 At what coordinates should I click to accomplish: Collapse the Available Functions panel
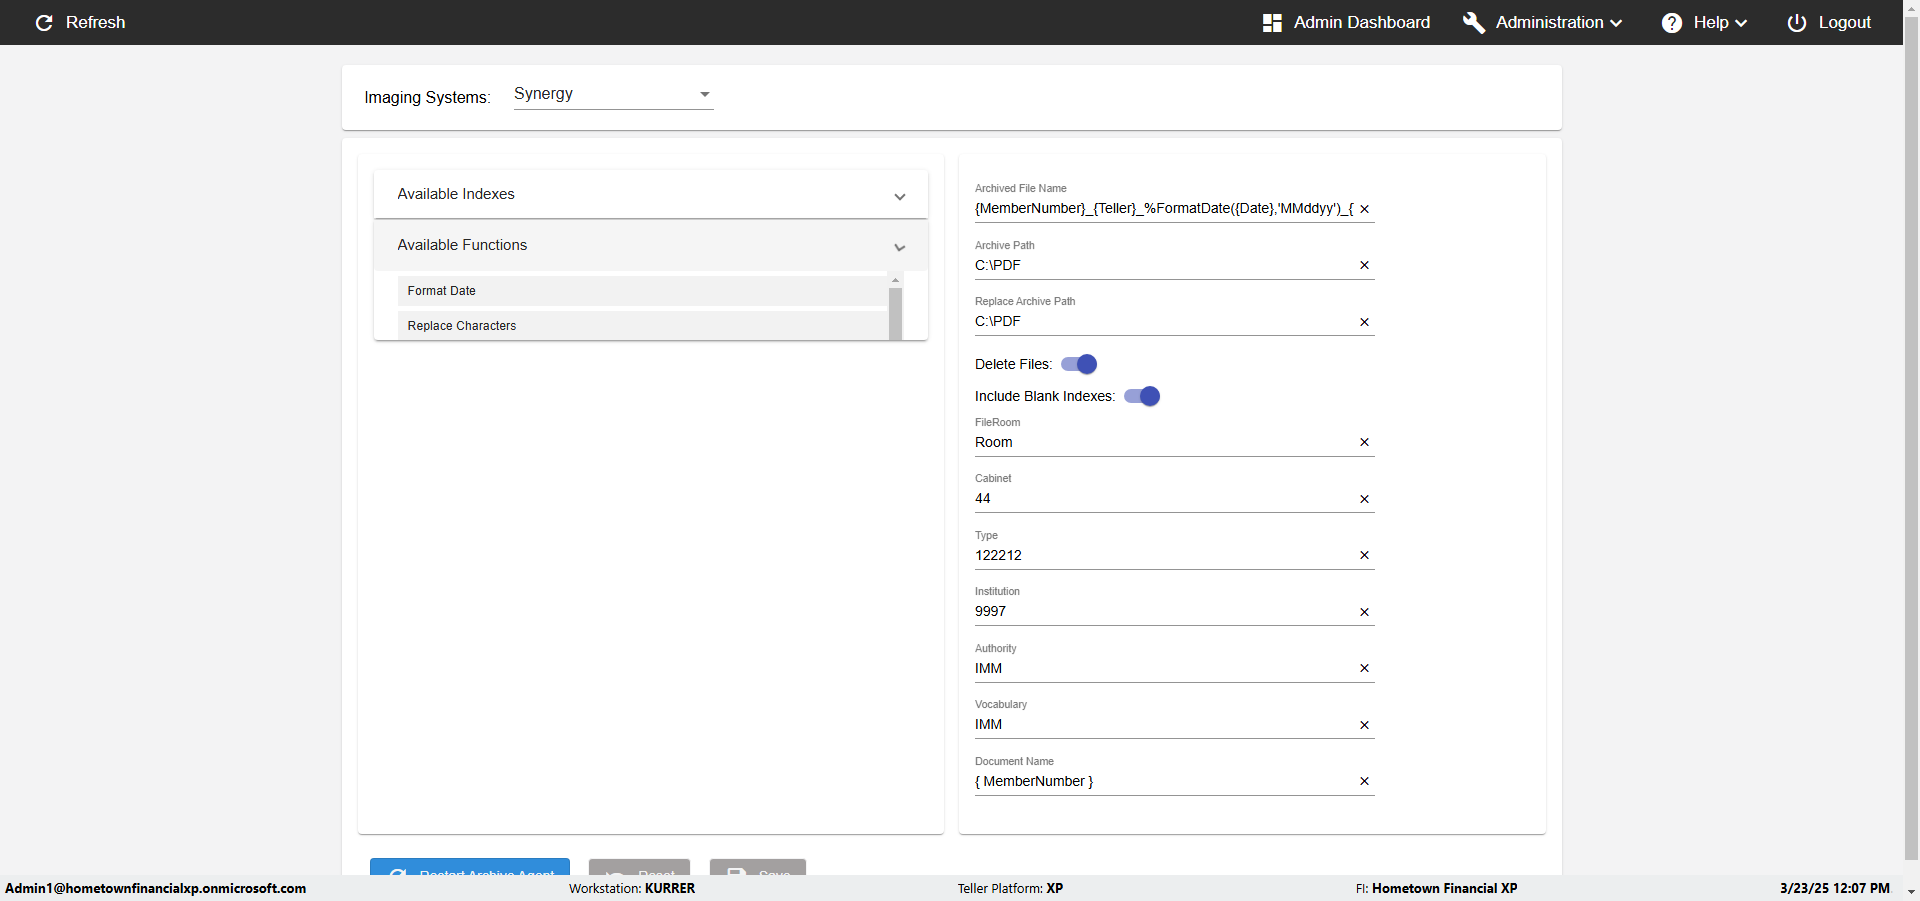(650, 245)
